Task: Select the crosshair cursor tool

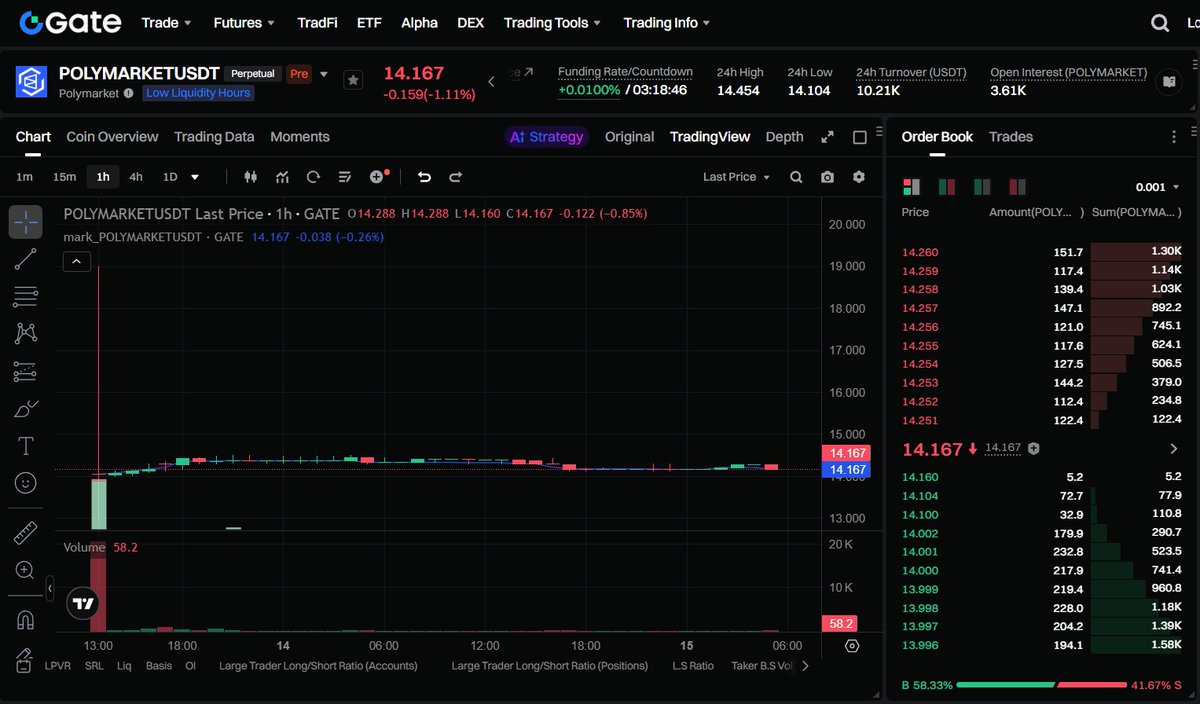Action: click(26, 222)
